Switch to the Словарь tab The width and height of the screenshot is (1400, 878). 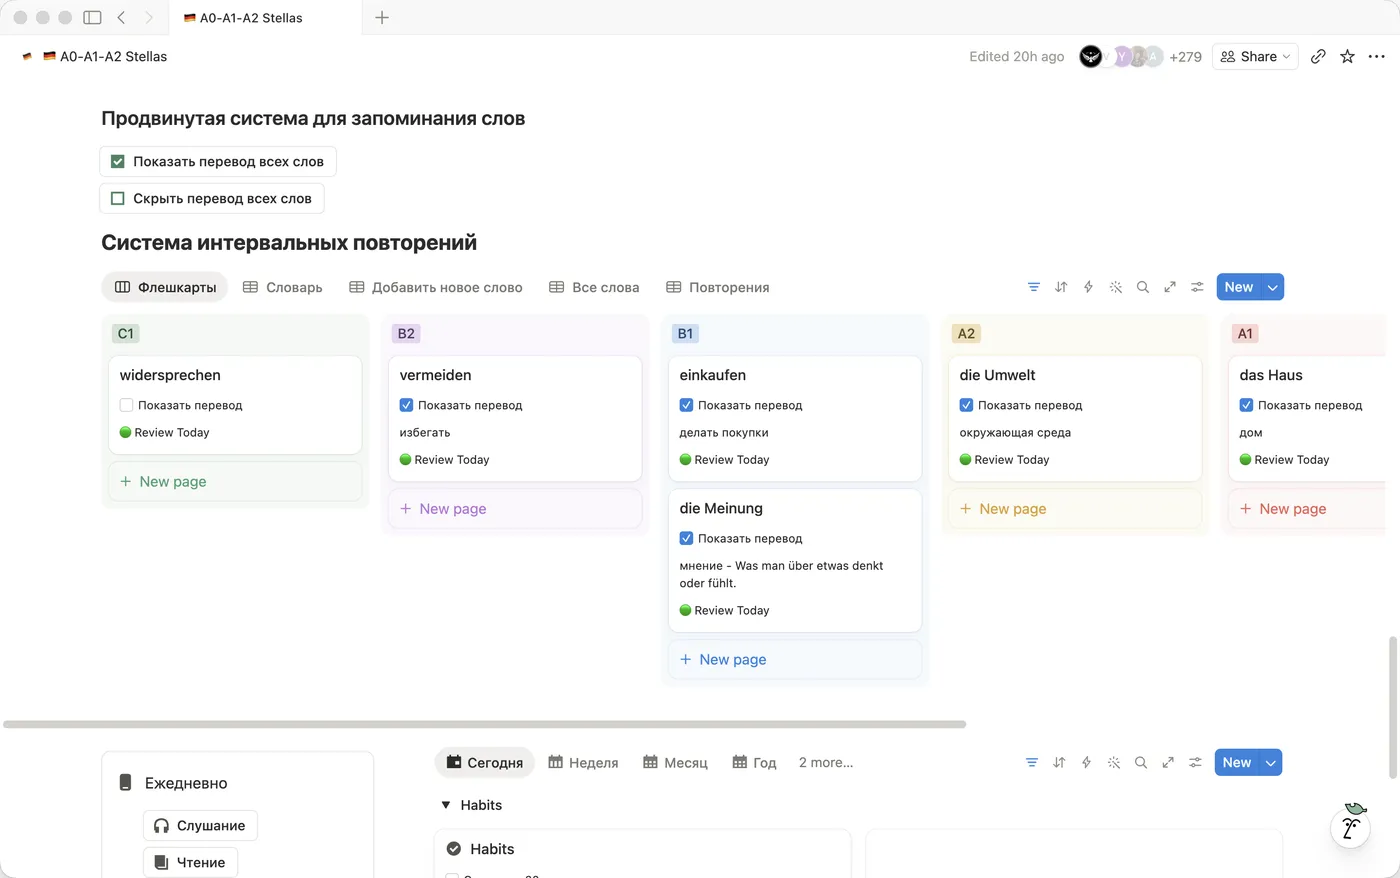(283, 287)
